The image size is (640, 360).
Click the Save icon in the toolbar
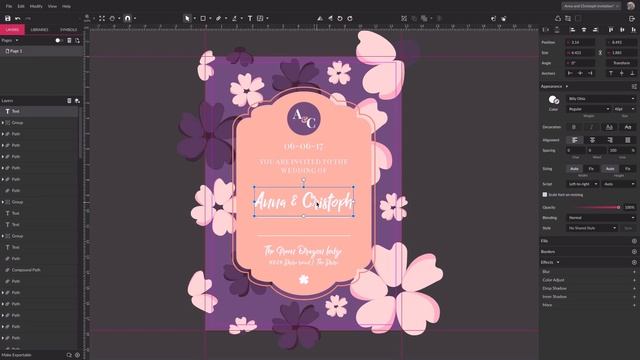click(7, 18)
